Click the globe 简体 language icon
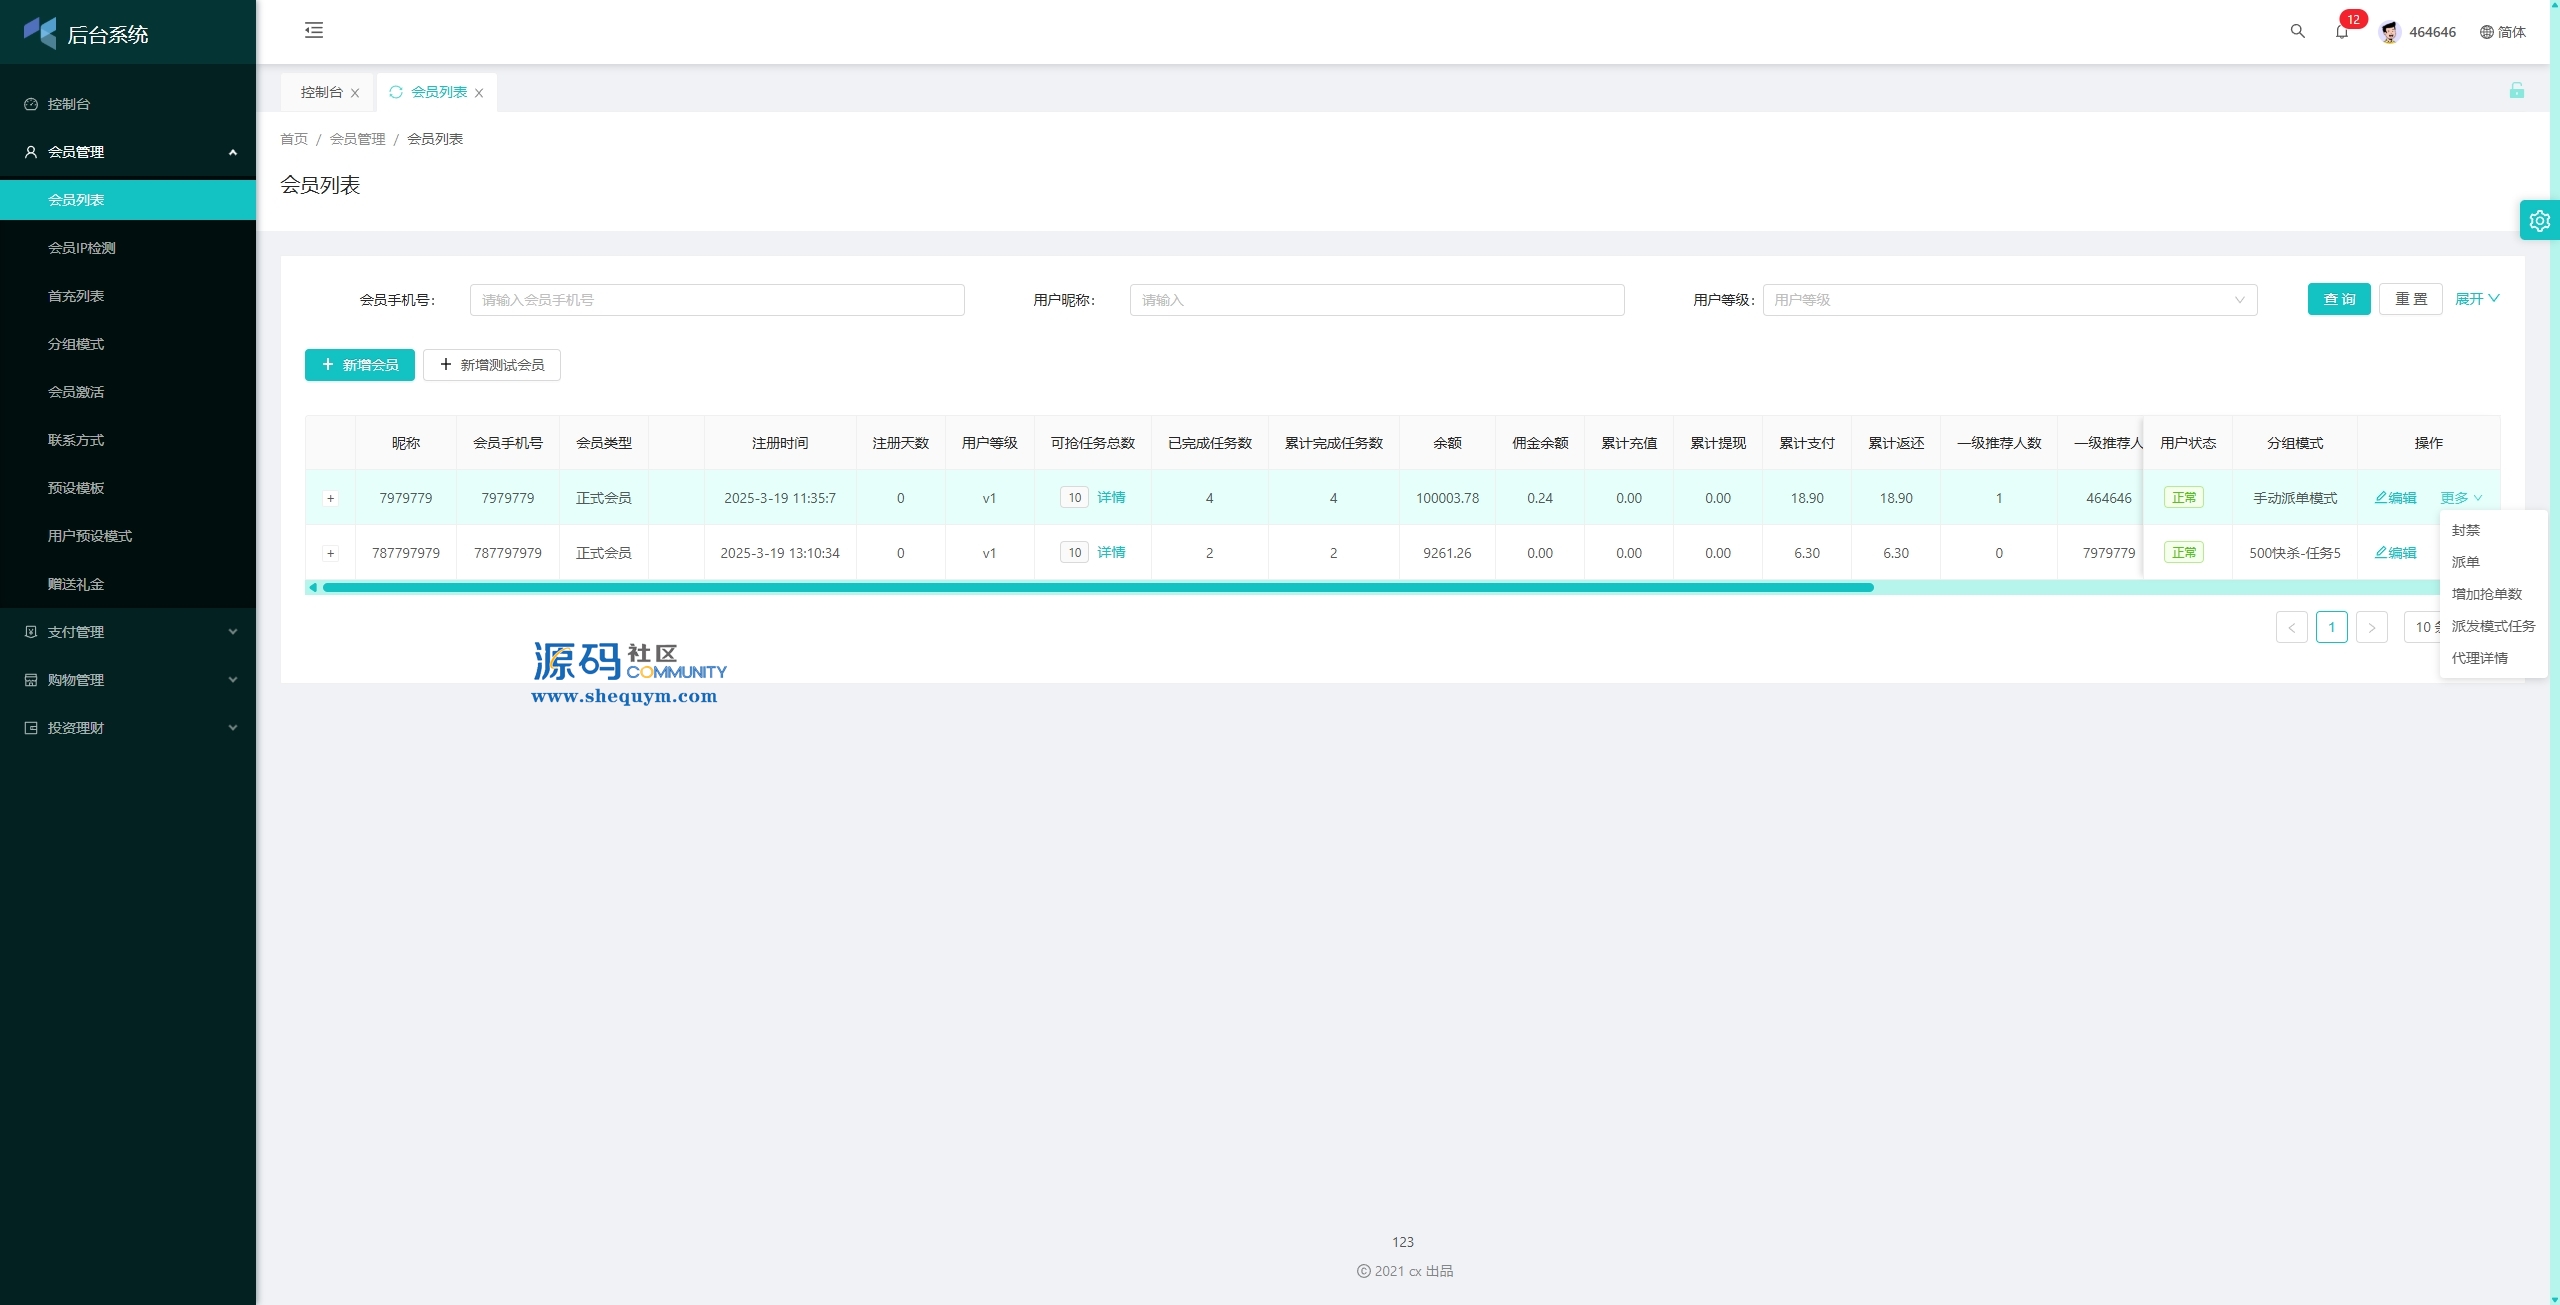Image resolution: width=2560 pixels, height=1305 pixels. point(2486,32)
